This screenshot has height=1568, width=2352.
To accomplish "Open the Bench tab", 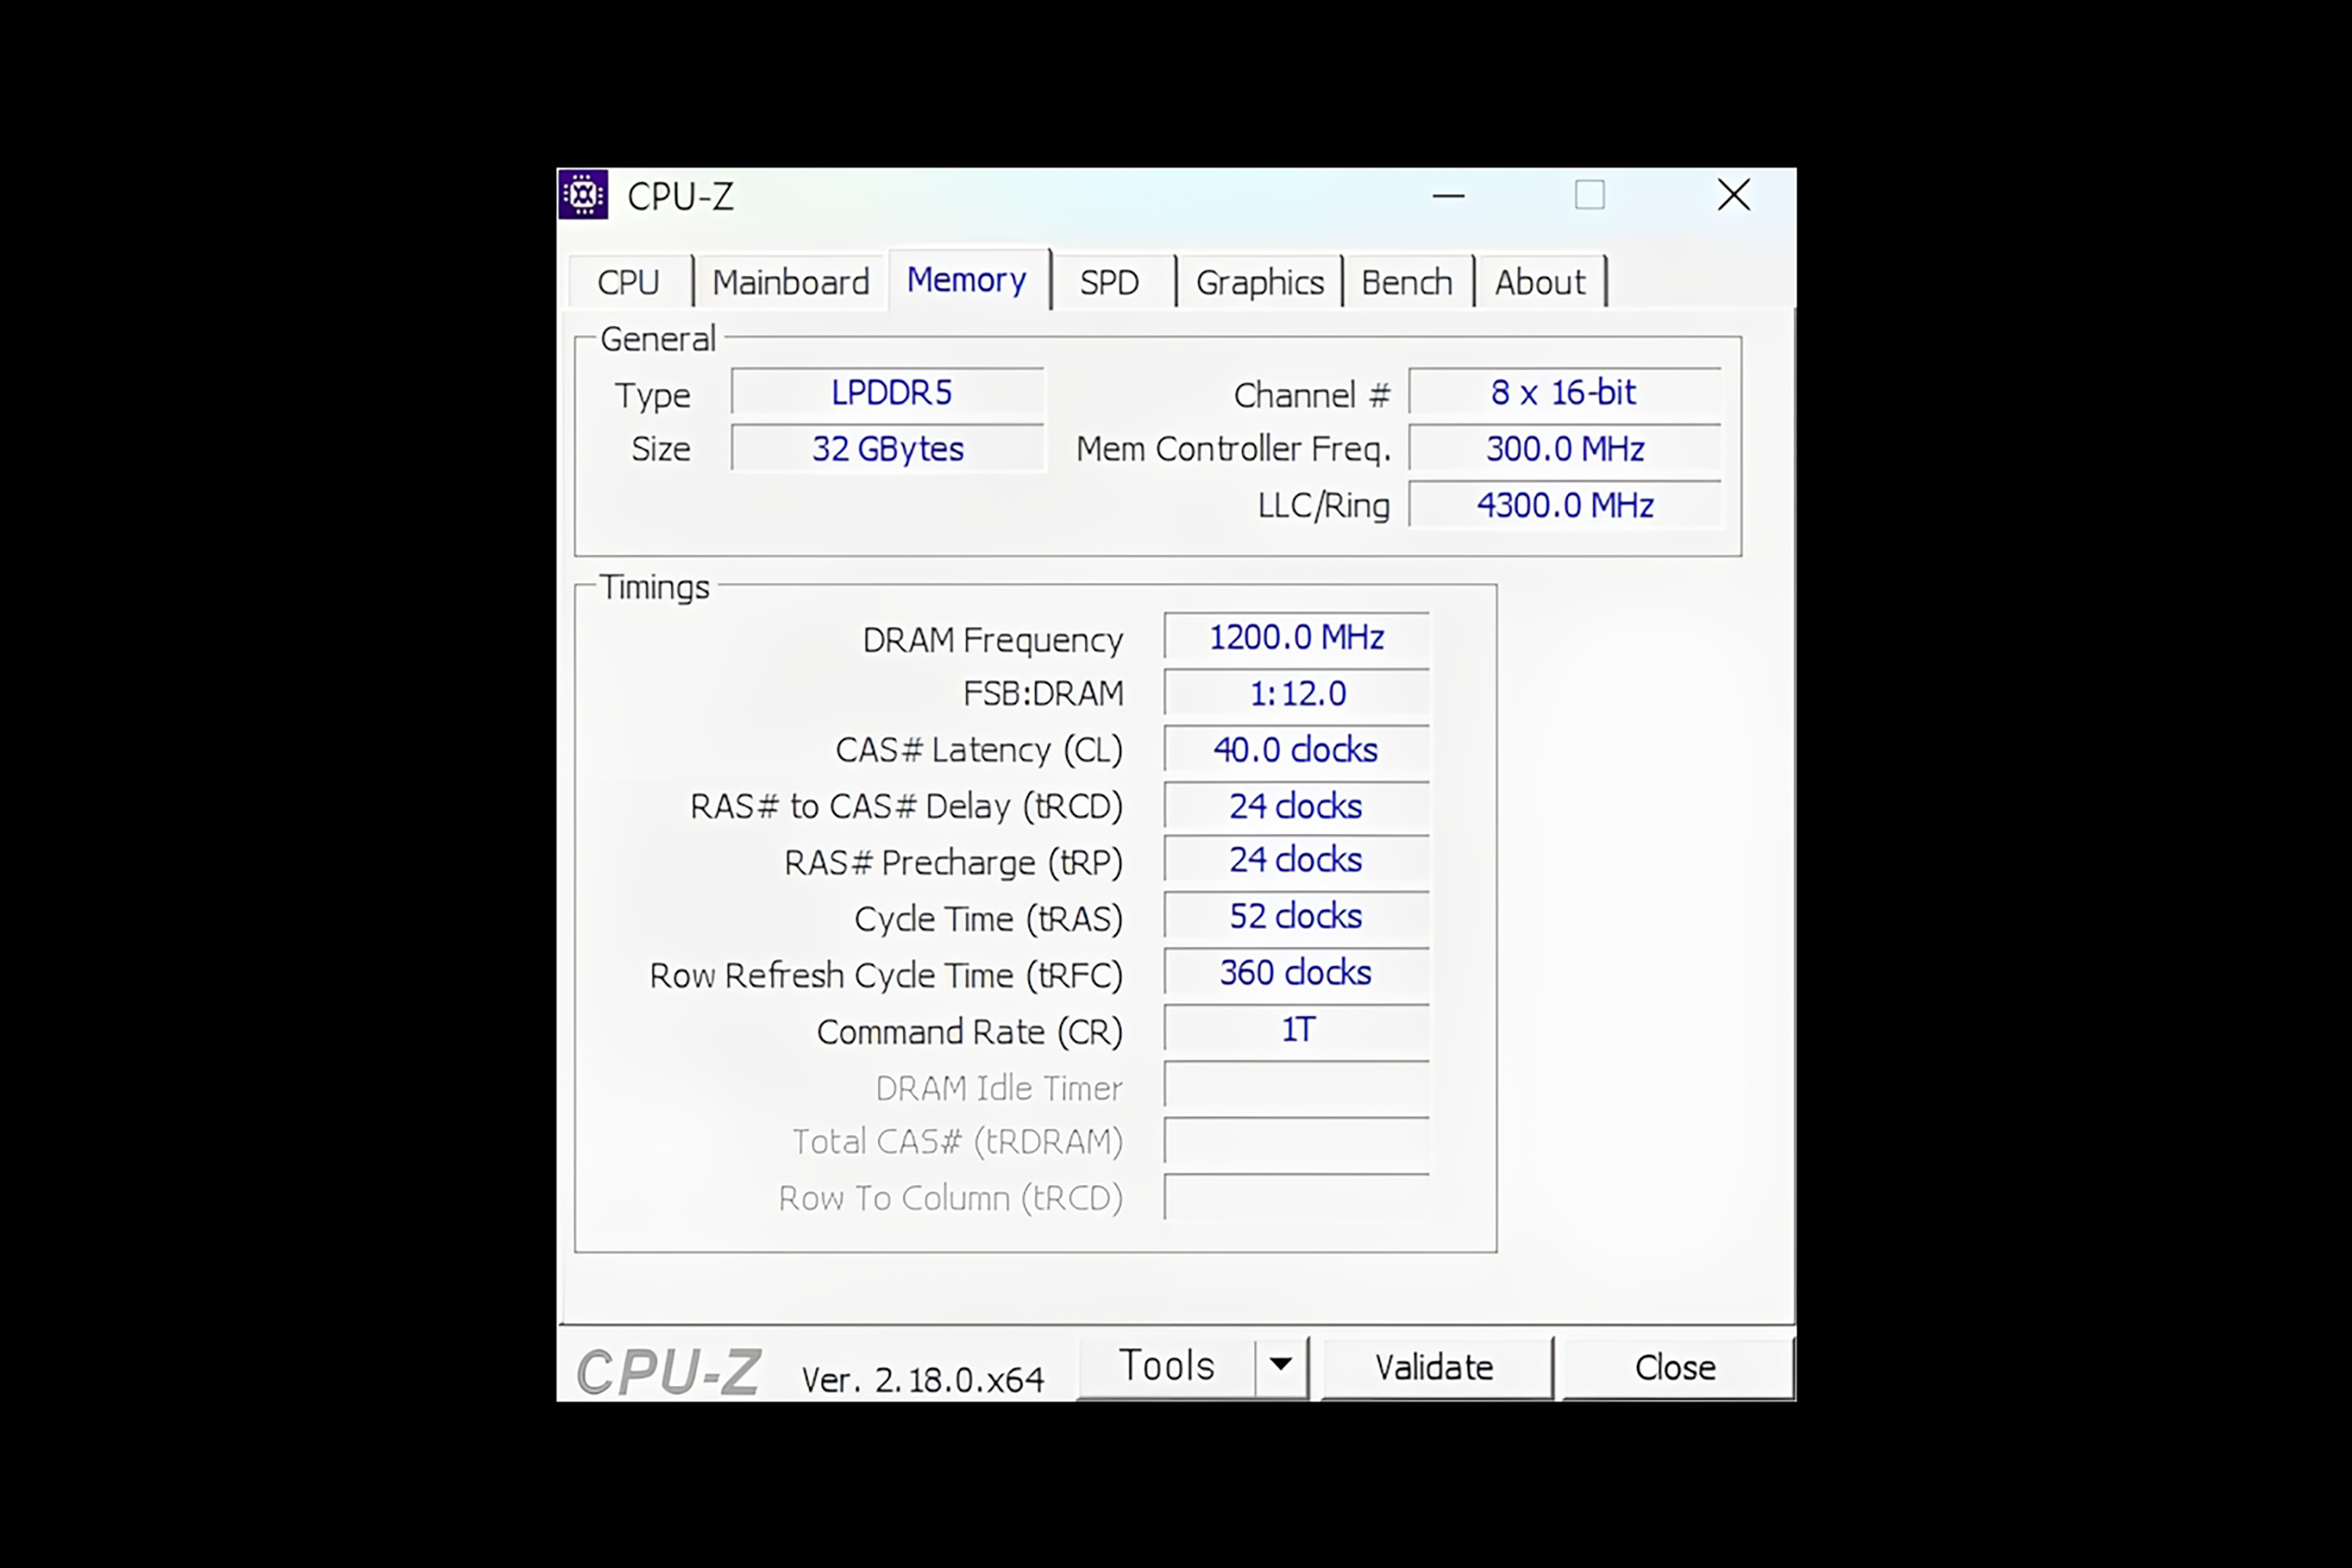I will pos(1406,282).
